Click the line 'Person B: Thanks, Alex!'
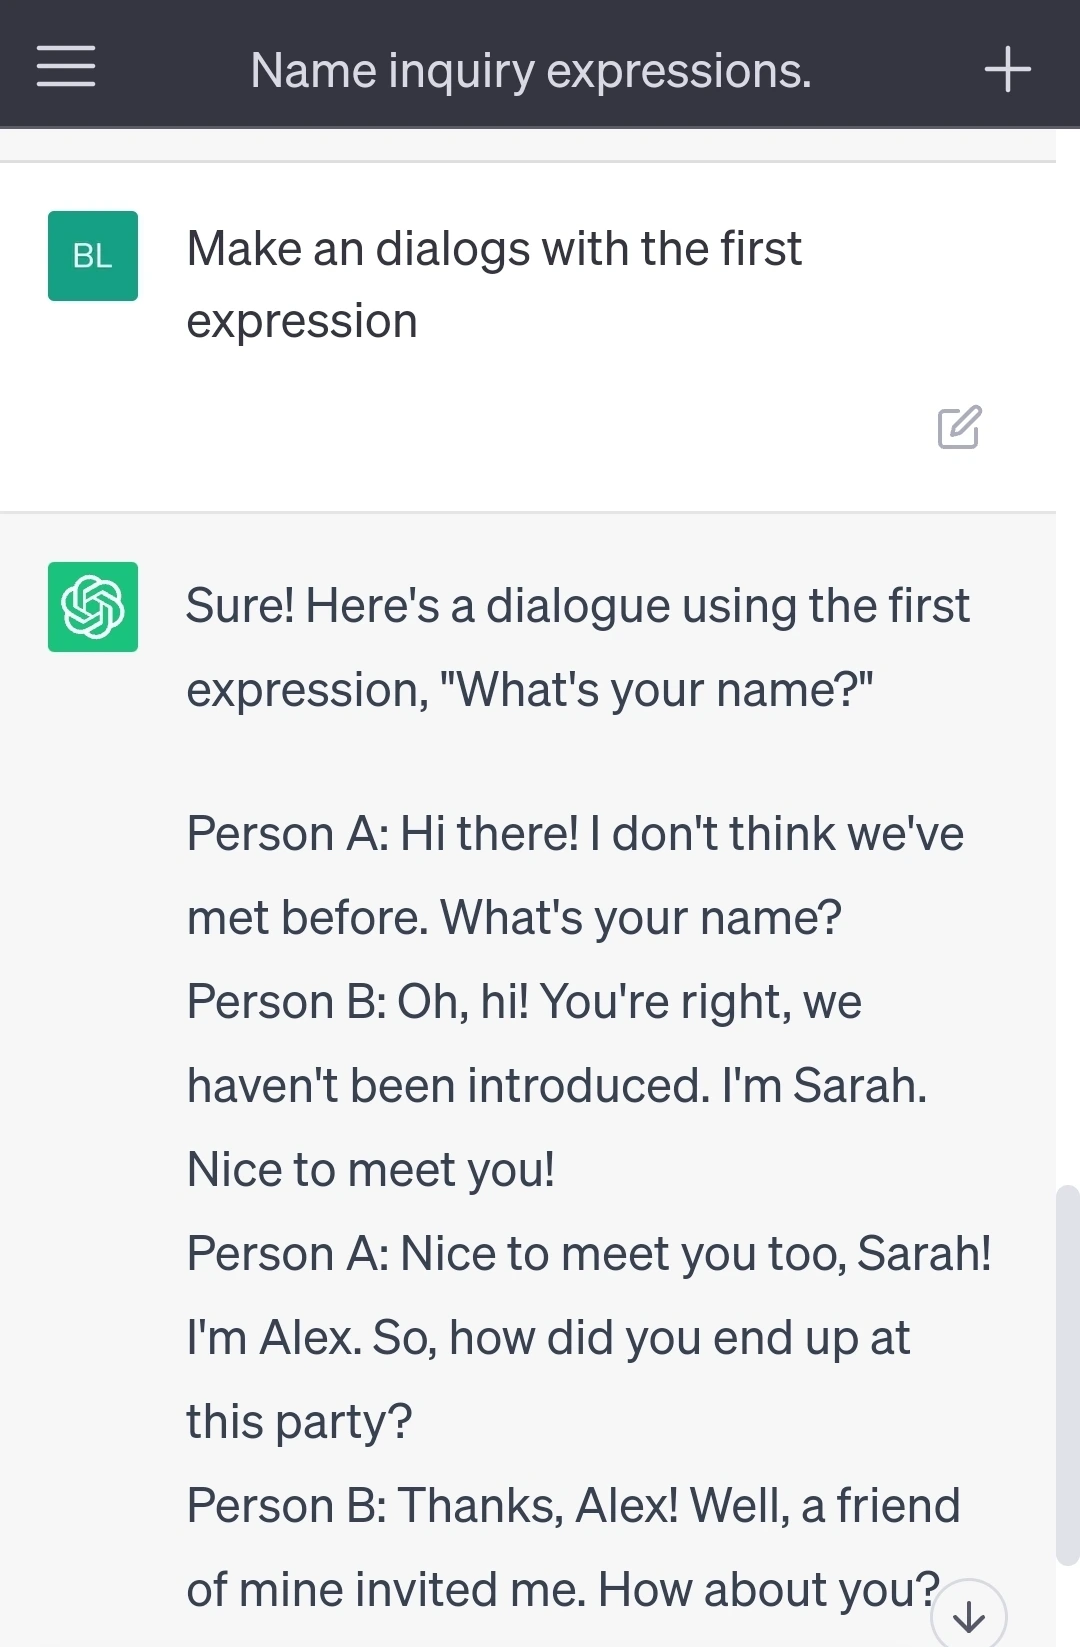Image resolution: width=1080 pixels, height=1647 pixels. click(x=573, y=1506)
